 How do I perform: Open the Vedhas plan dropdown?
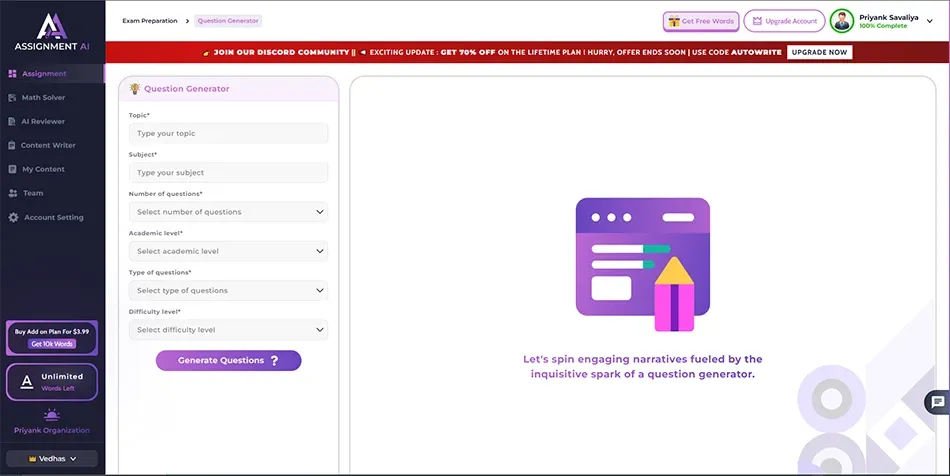point(52,458)
